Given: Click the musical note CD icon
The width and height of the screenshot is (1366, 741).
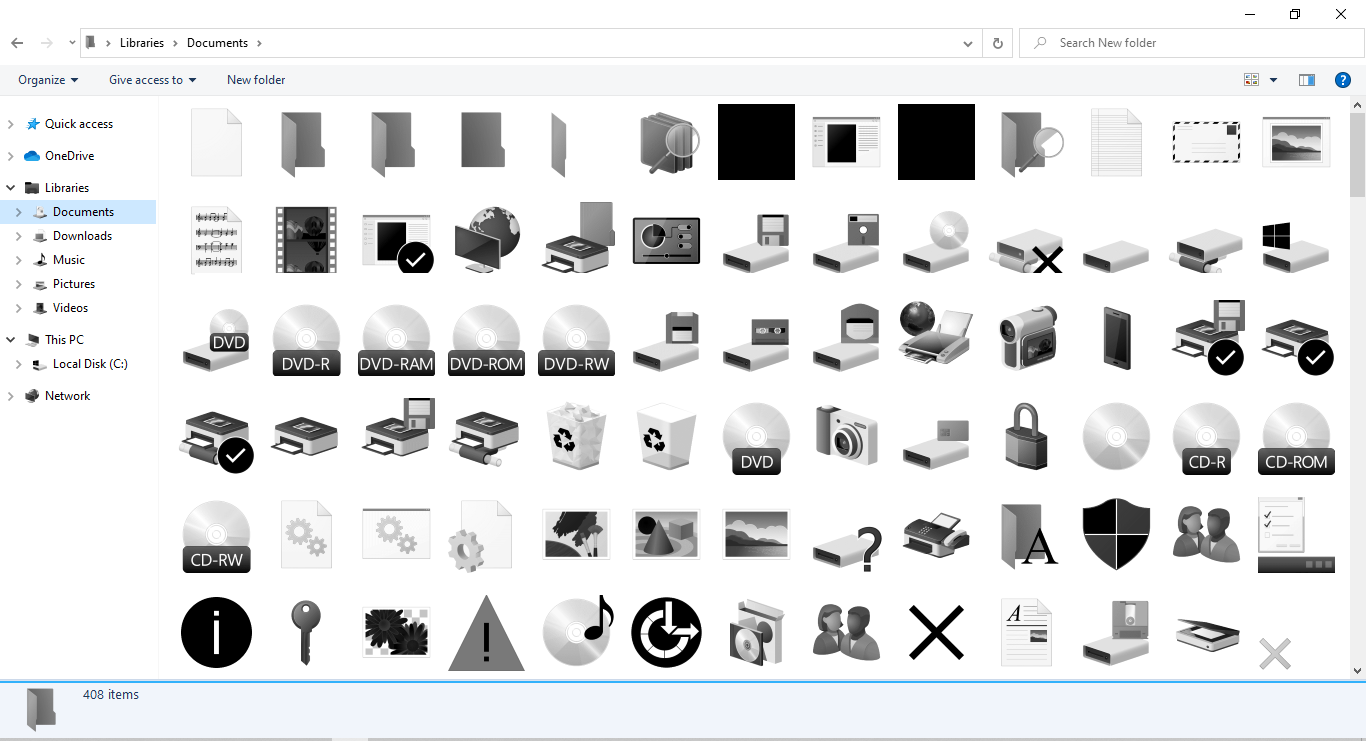Looking at the screenshot, I should click(x=576, y=632).
